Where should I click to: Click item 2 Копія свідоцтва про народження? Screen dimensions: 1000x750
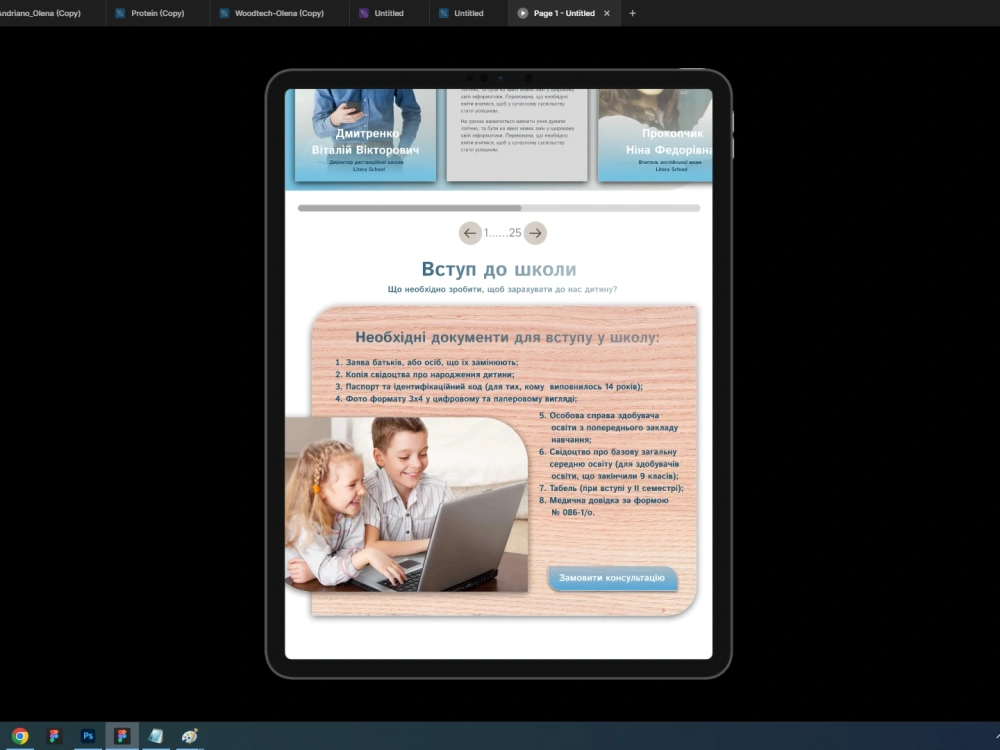pos(425,374)
